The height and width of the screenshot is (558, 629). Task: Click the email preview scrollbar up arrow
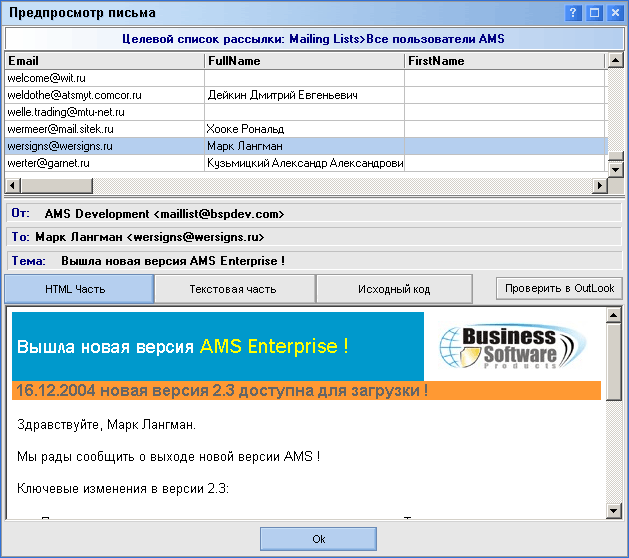click(x=614, y=315)
